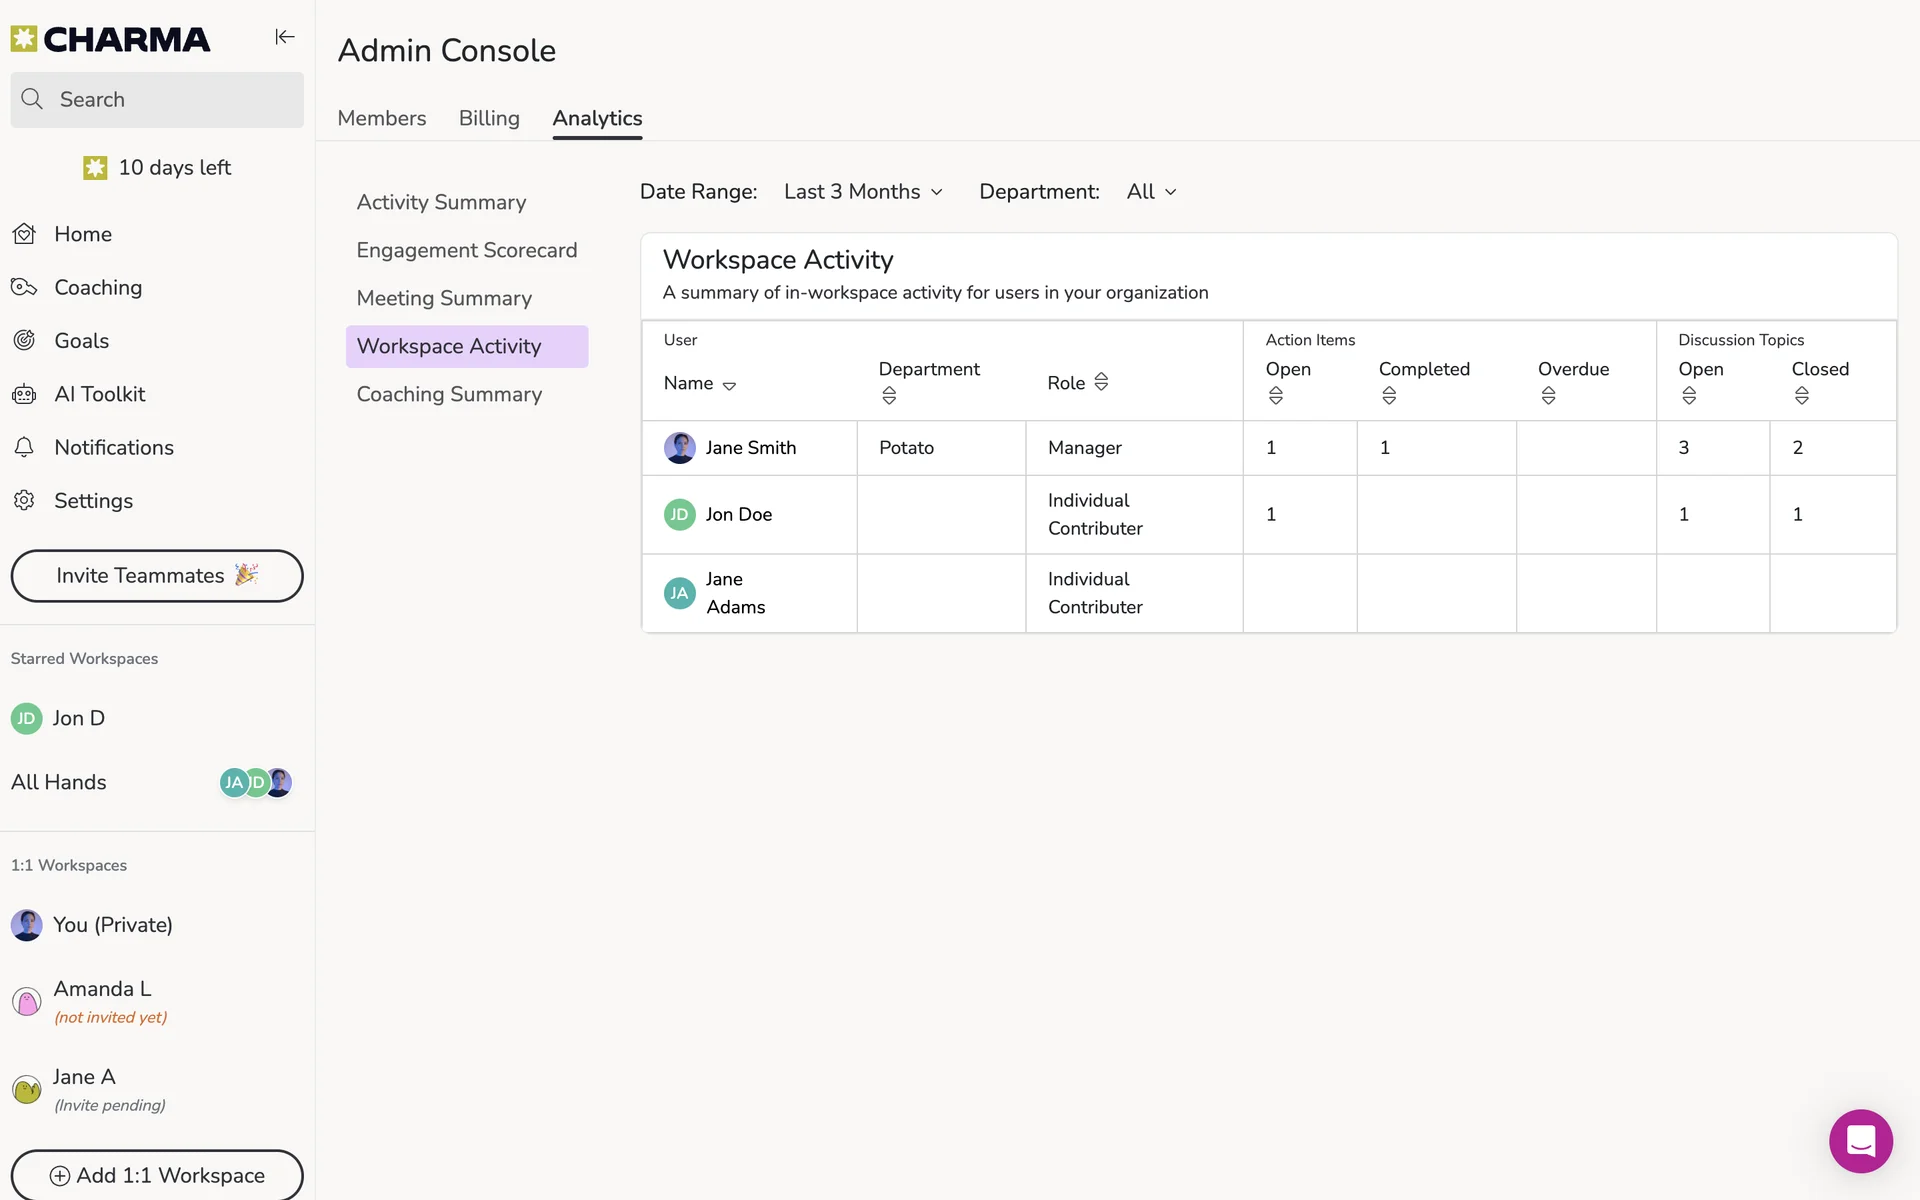
Task: Open Settings gear icon
Action: coord(25,501)
